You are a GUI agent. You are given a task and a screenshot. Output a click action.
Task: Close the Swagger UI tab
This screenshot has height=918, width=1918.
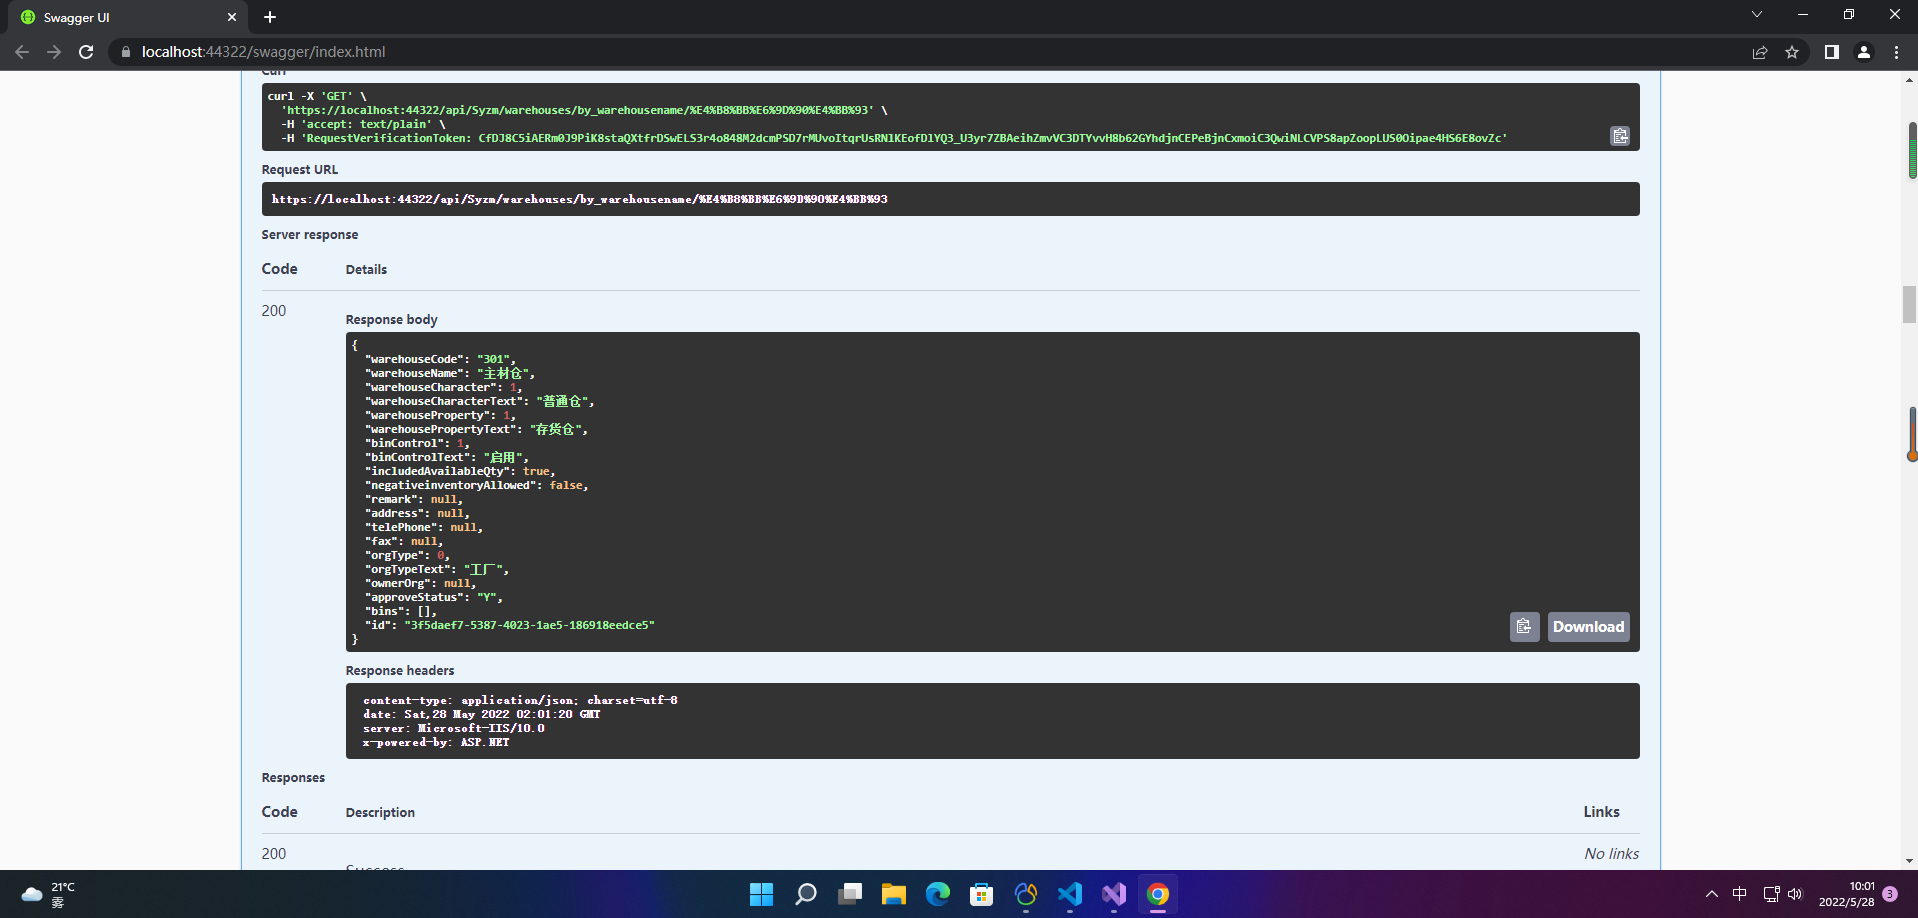tap(232, 17)
